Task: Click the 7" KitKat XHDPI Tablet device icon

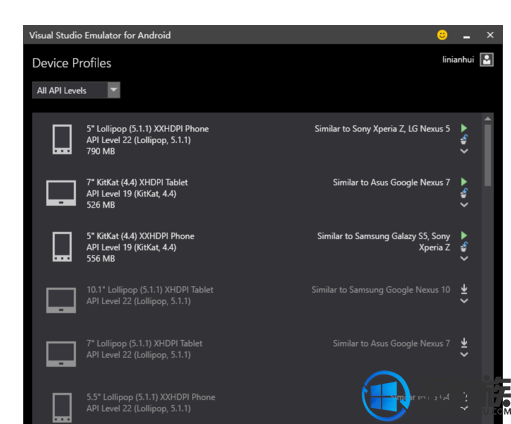Action: click(x=61, y=193)
